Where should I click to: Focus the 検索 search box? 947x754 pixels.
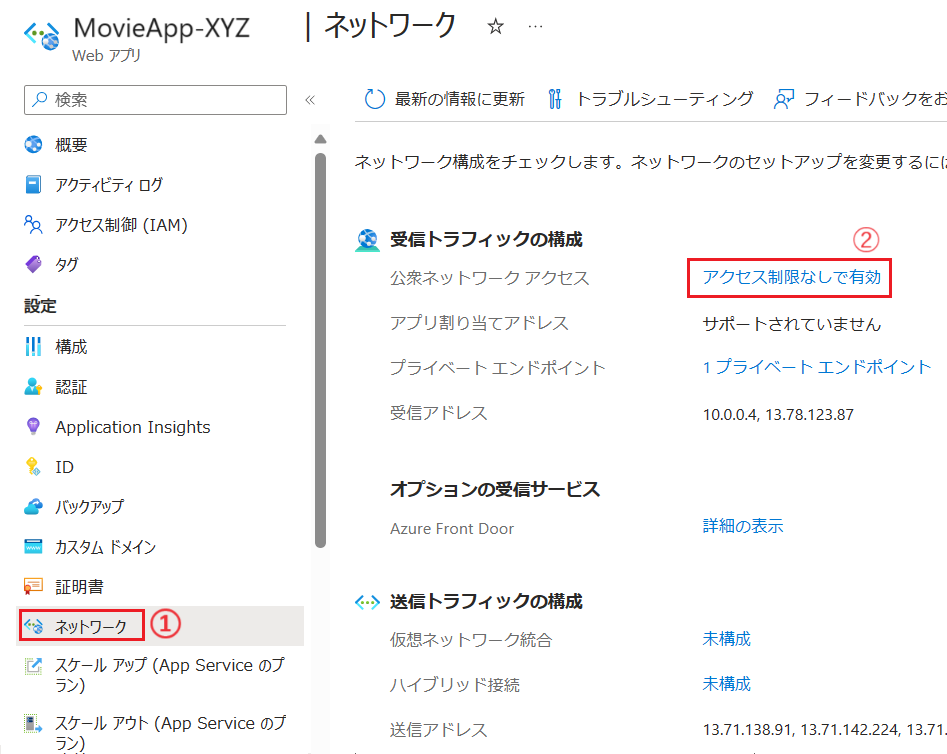tap(155, 100)
